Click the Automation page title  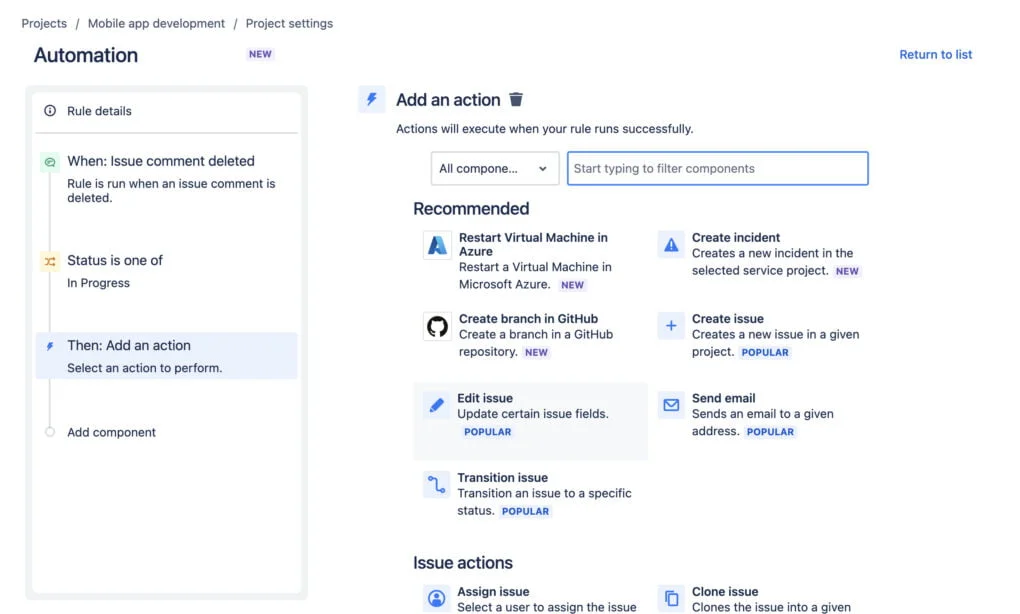86,55
